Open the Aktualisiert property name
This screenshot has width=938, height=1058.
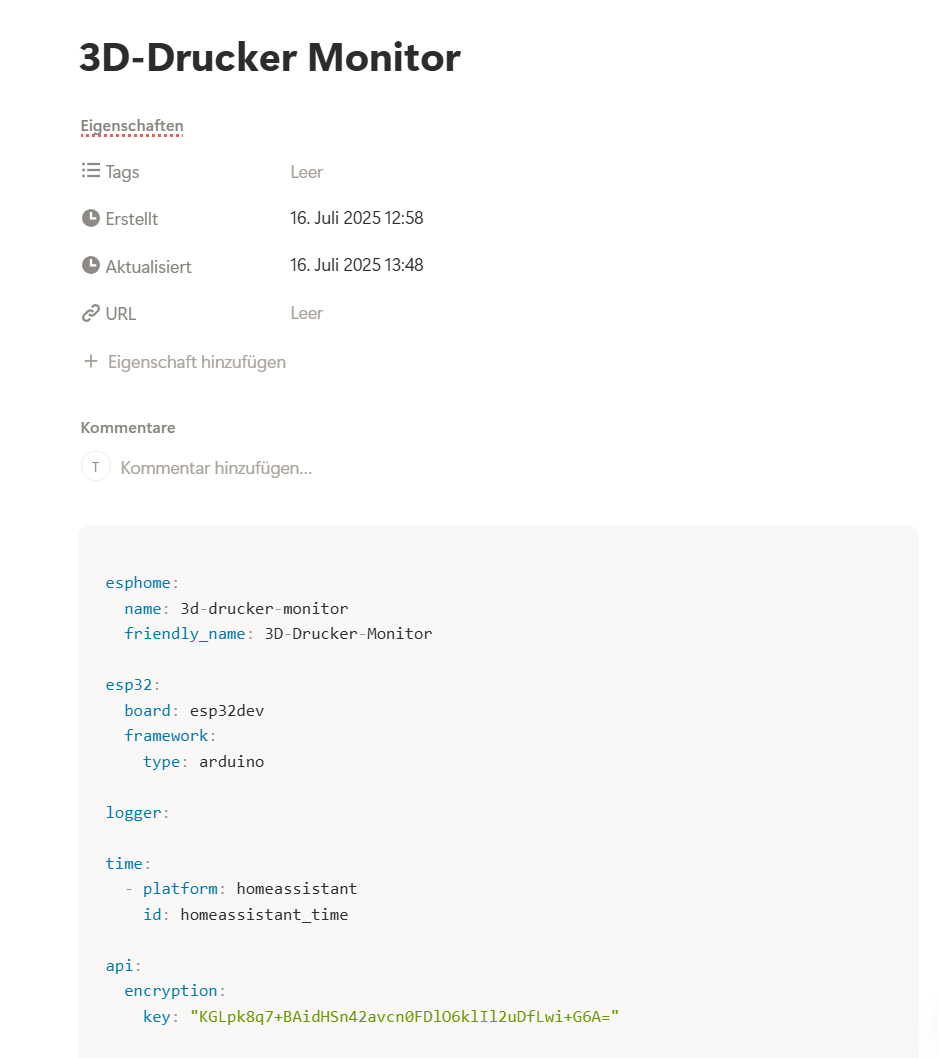(x=148, y=267)
